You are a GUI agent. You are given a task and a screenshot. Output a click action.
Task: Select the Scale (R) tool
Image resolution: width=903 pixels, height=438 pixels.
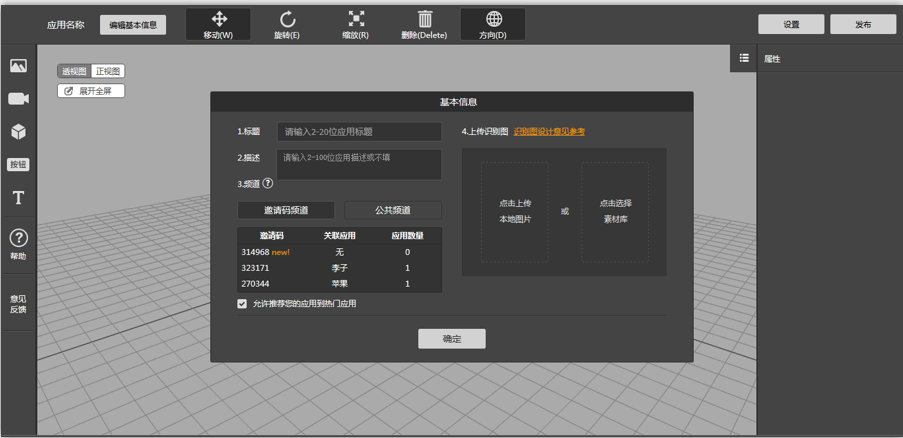pos(355,25)
